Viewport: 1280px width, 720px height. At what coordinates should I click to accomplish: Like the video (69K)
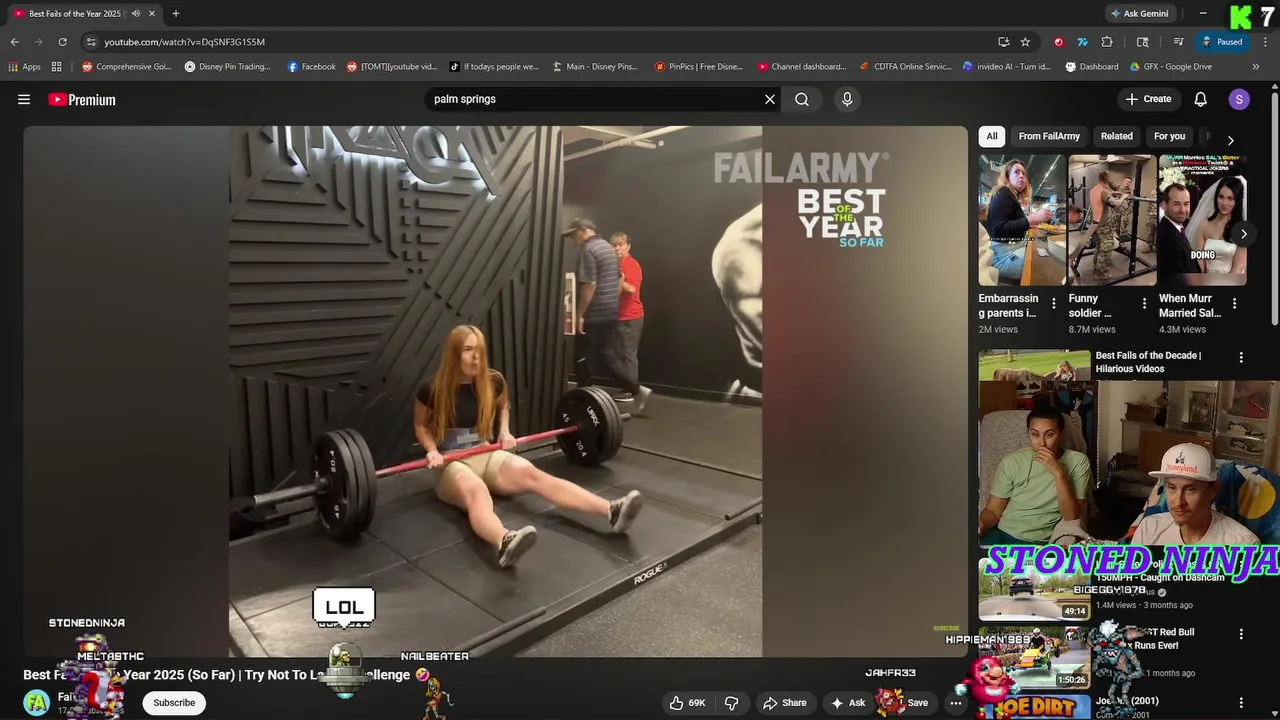[x=688, y=703]
